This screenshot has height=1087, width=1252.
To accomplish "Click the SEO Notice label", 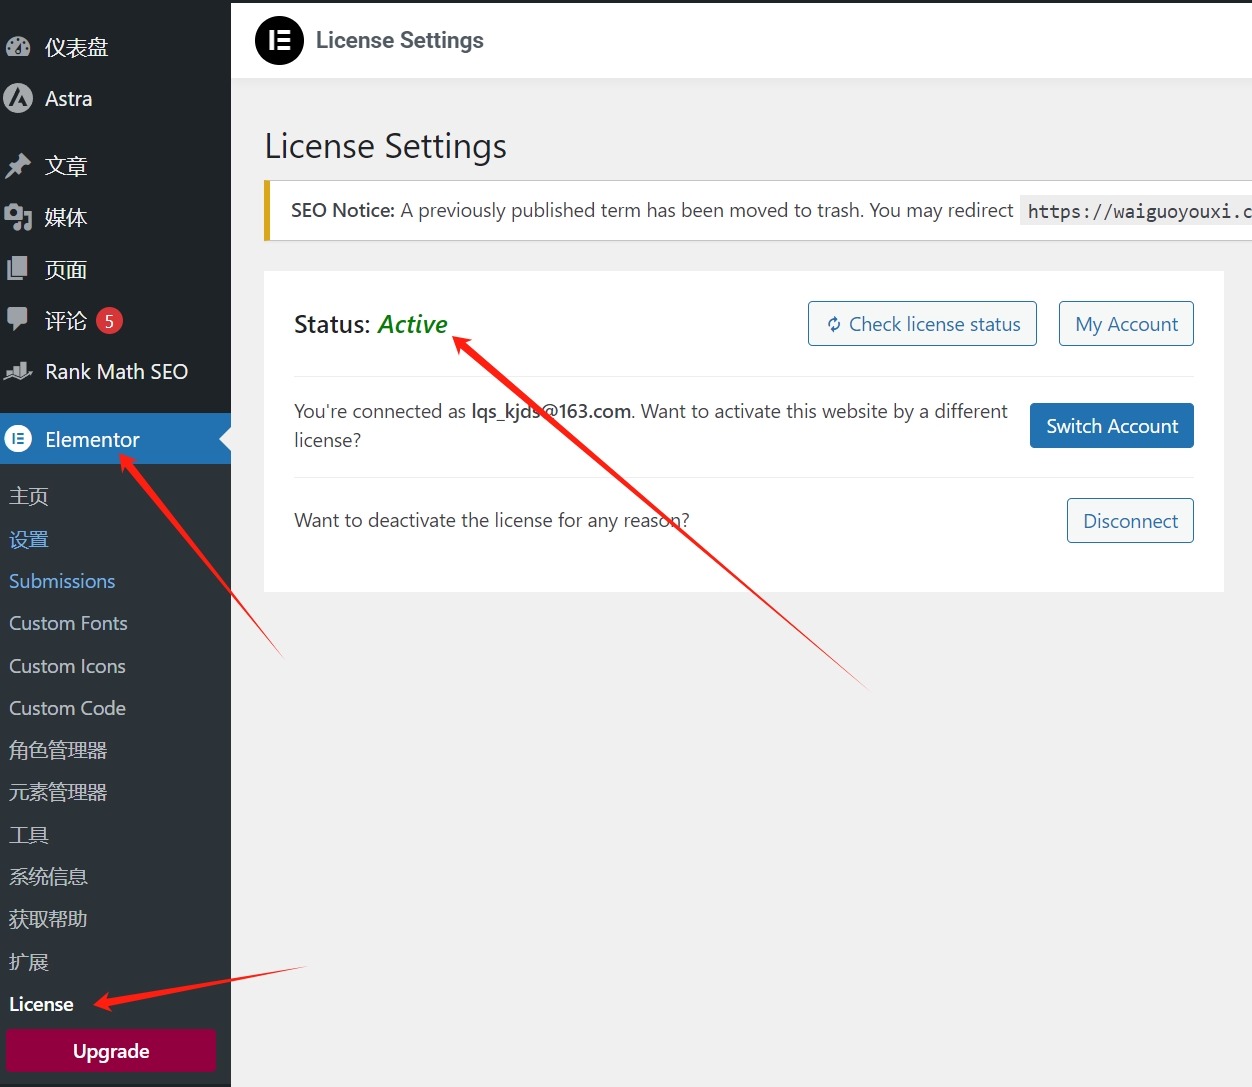I will tap(343, 210).
